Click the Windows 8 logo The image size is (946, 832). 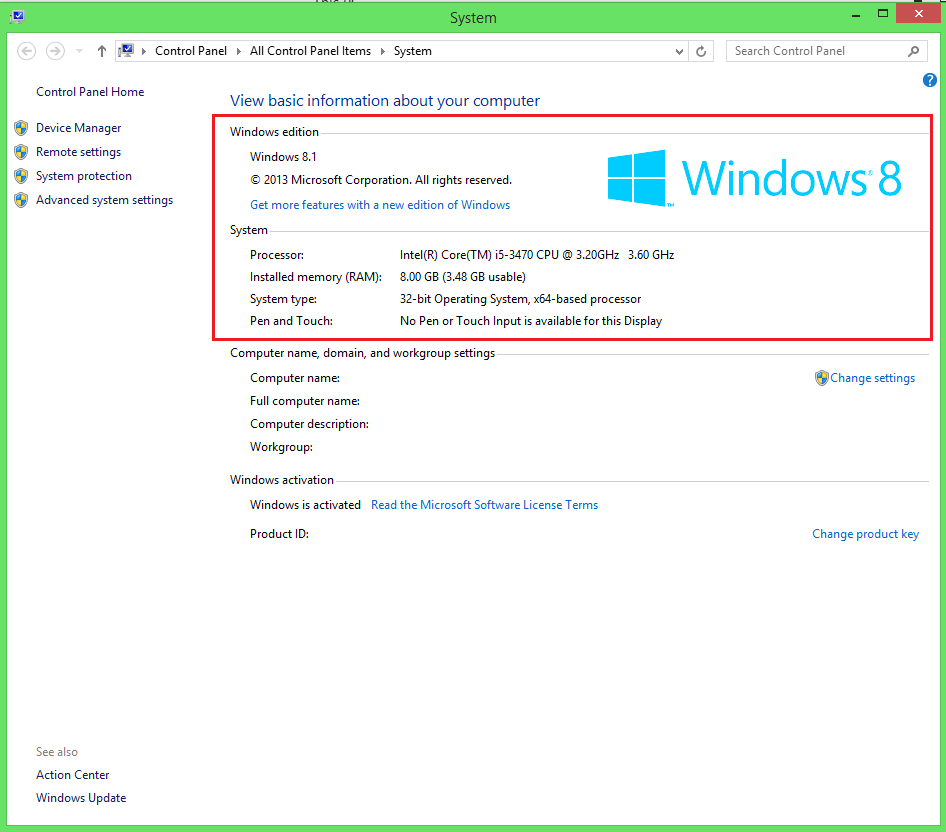[x=754, y=178]
